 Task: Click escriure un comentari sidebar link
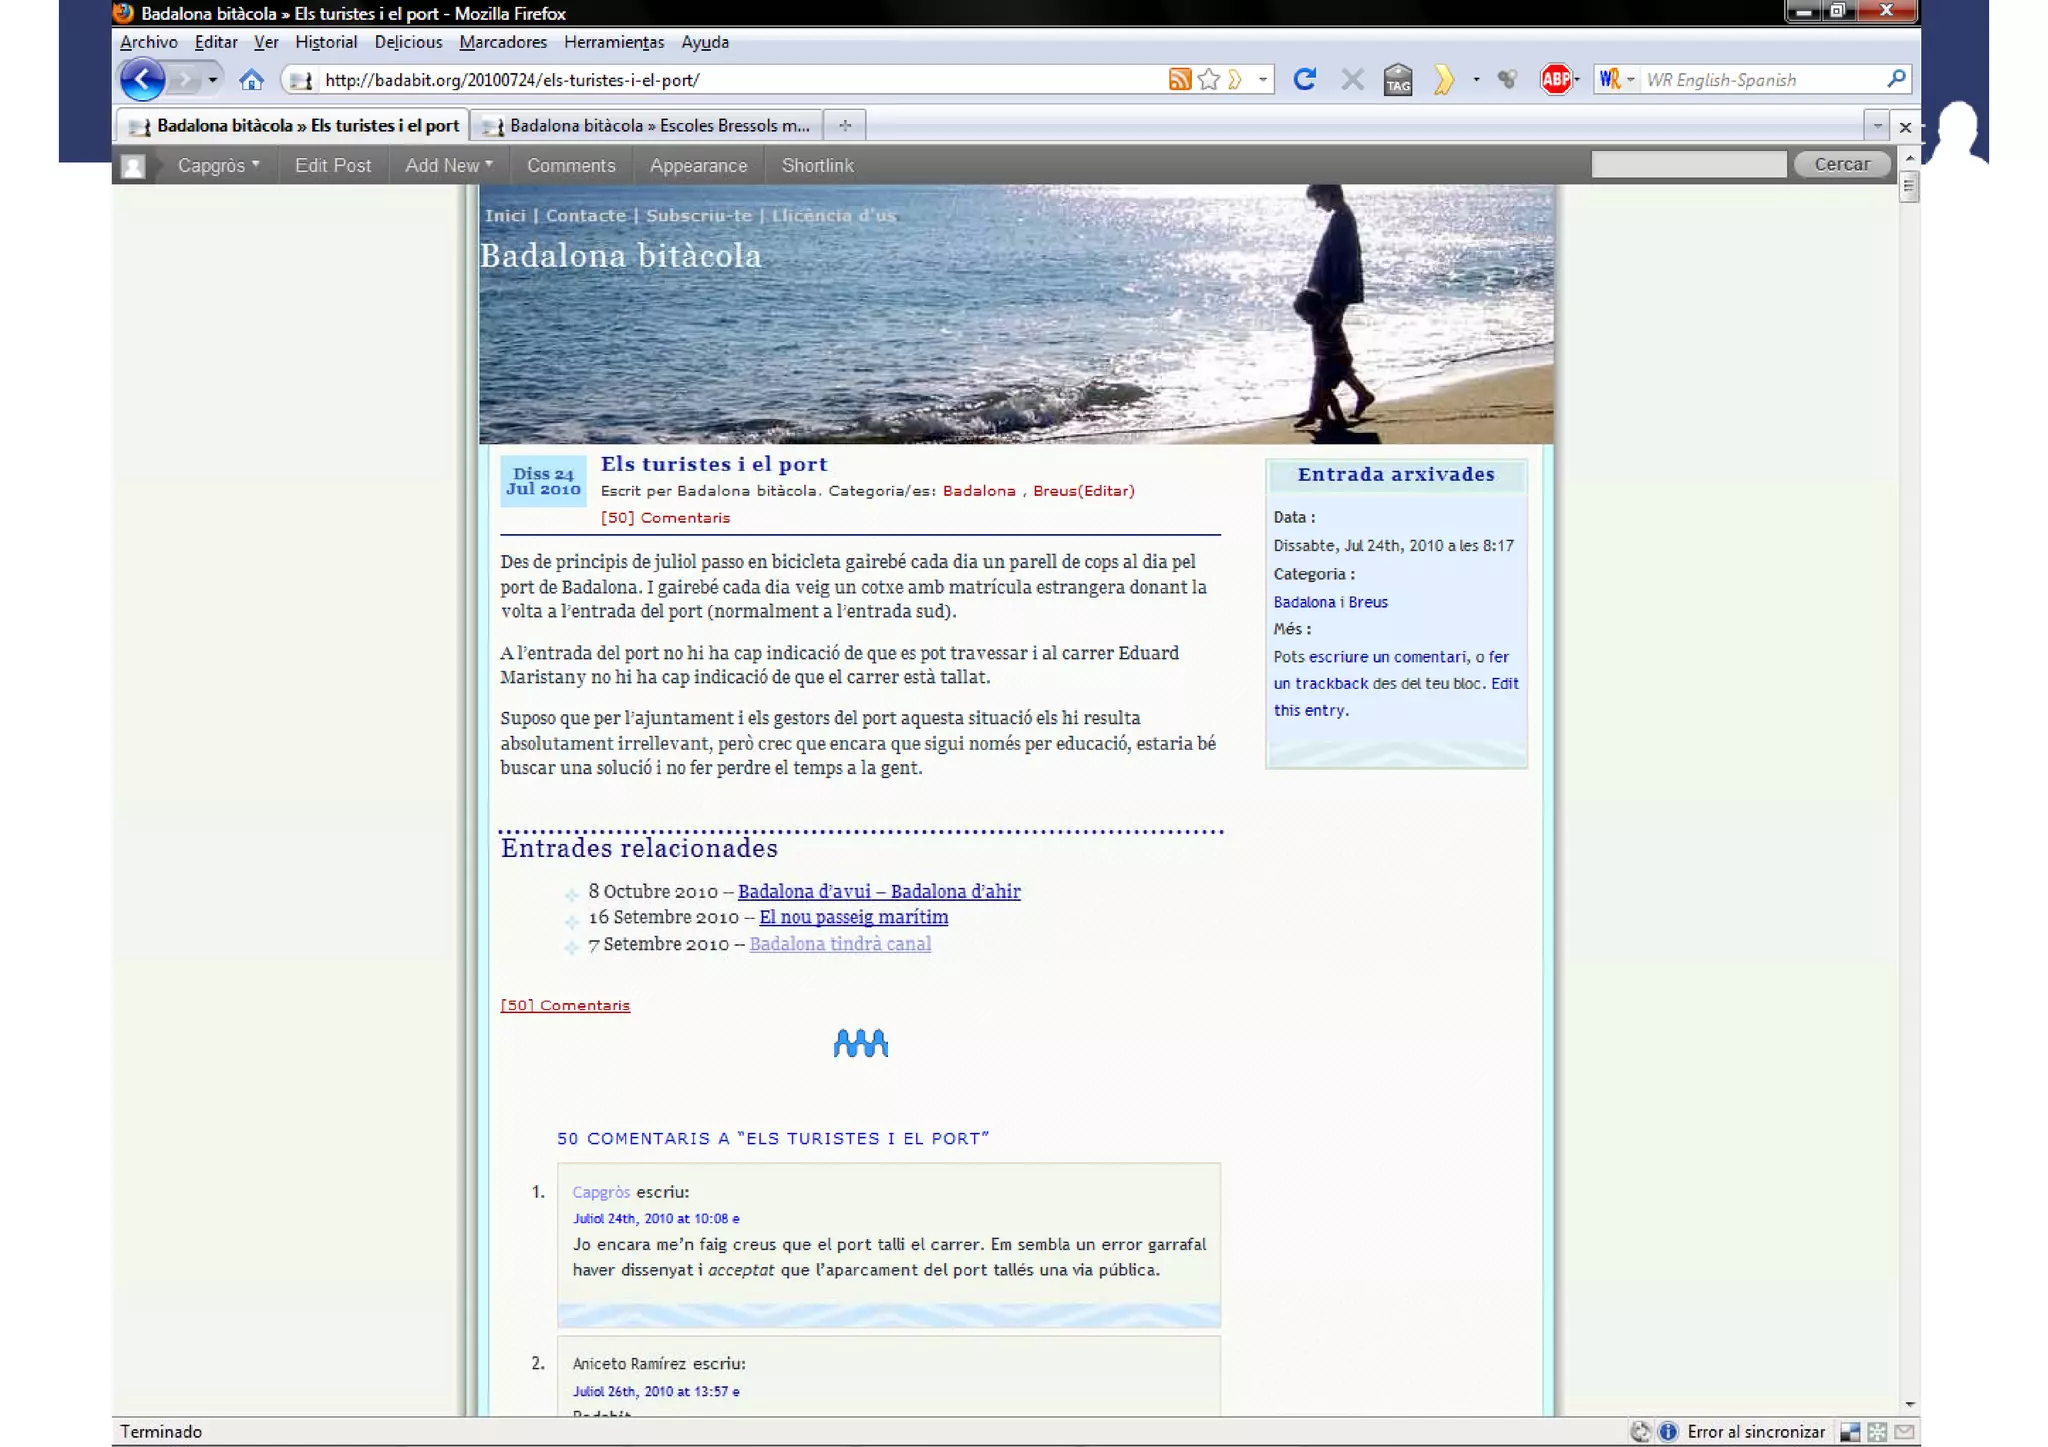click(1388, 657)
